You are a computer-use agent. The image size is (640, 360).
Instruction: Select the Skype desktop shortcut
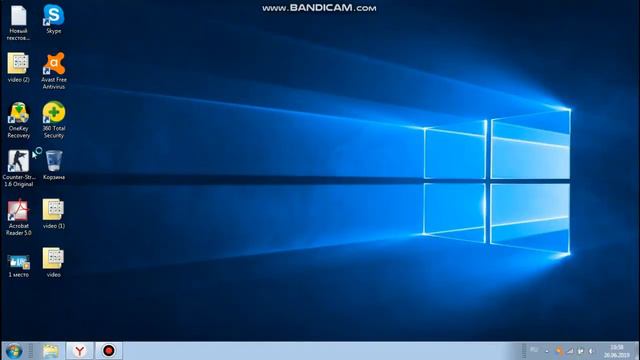point(53,19)
